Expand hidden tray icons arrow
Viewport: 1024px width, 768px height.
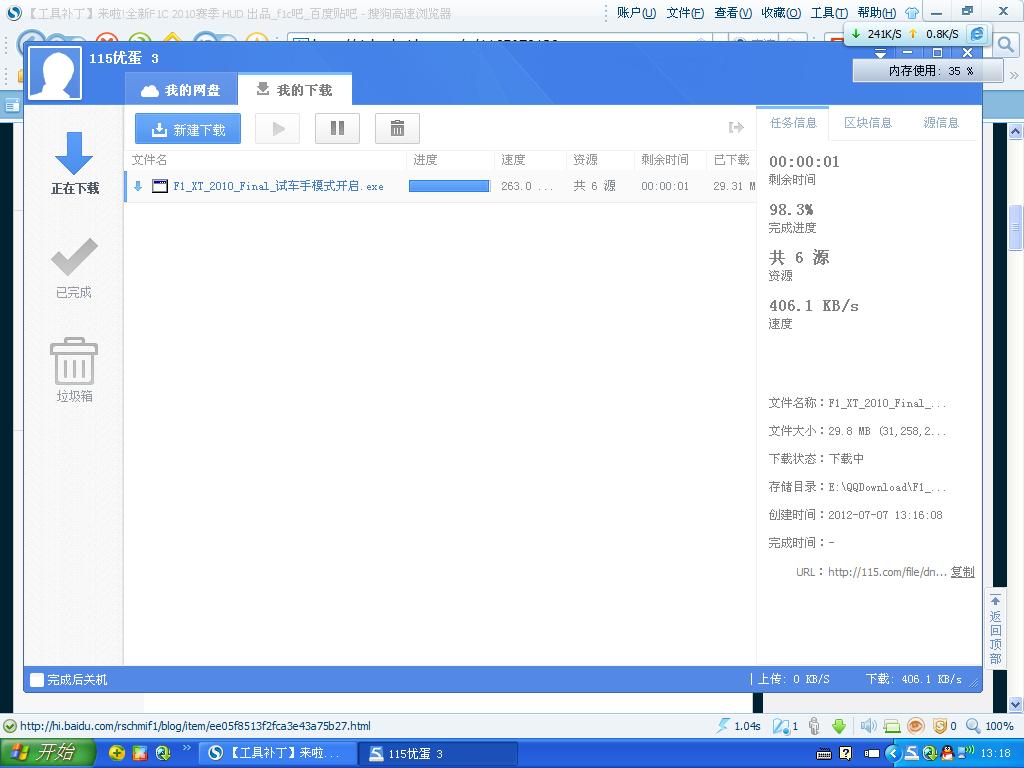click(893, 754)
